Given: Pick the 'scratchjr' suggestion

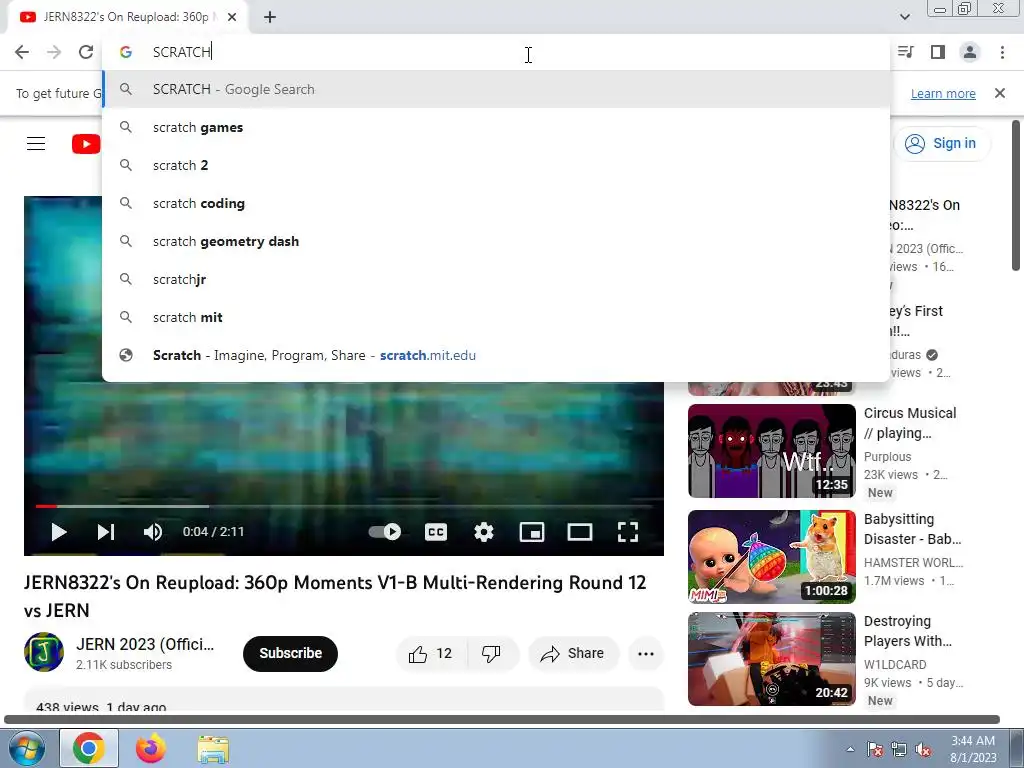Looking at the screenshot, I should tap(496, 279).
